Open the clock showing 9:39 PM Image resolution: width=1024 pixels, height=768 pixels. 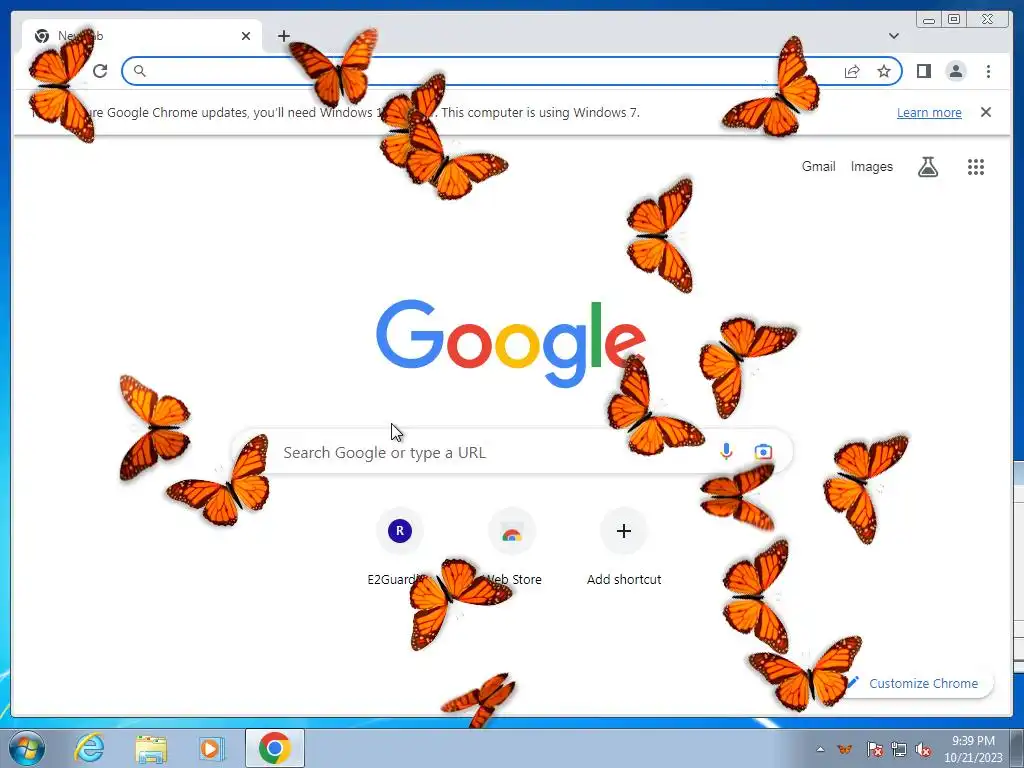pos(973,749)
